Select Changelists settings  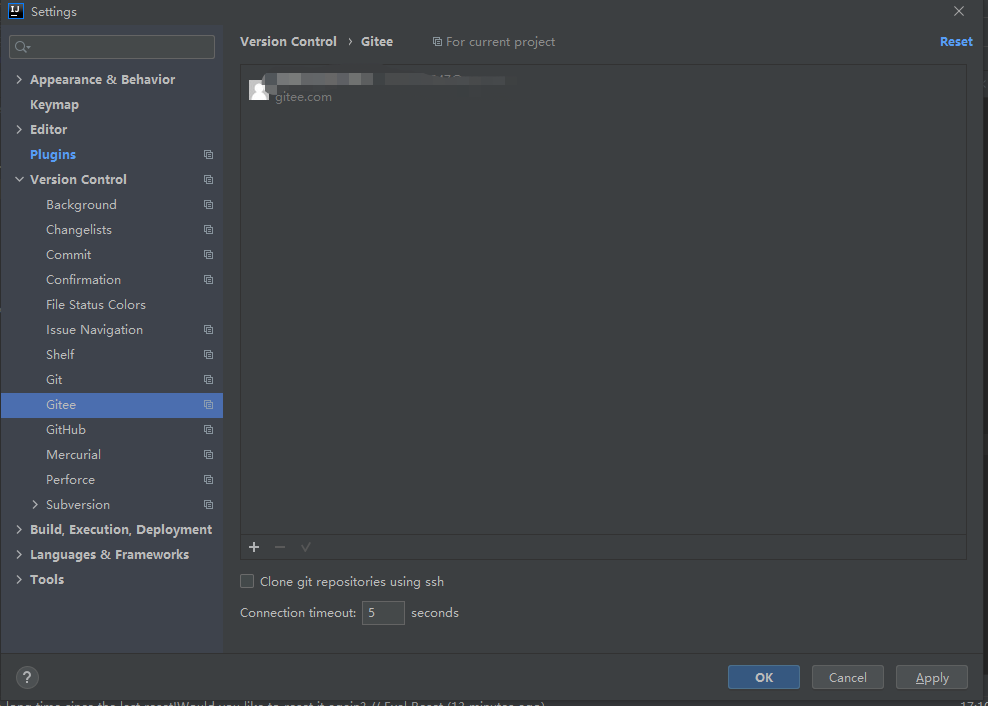click(x=79, y=229)
